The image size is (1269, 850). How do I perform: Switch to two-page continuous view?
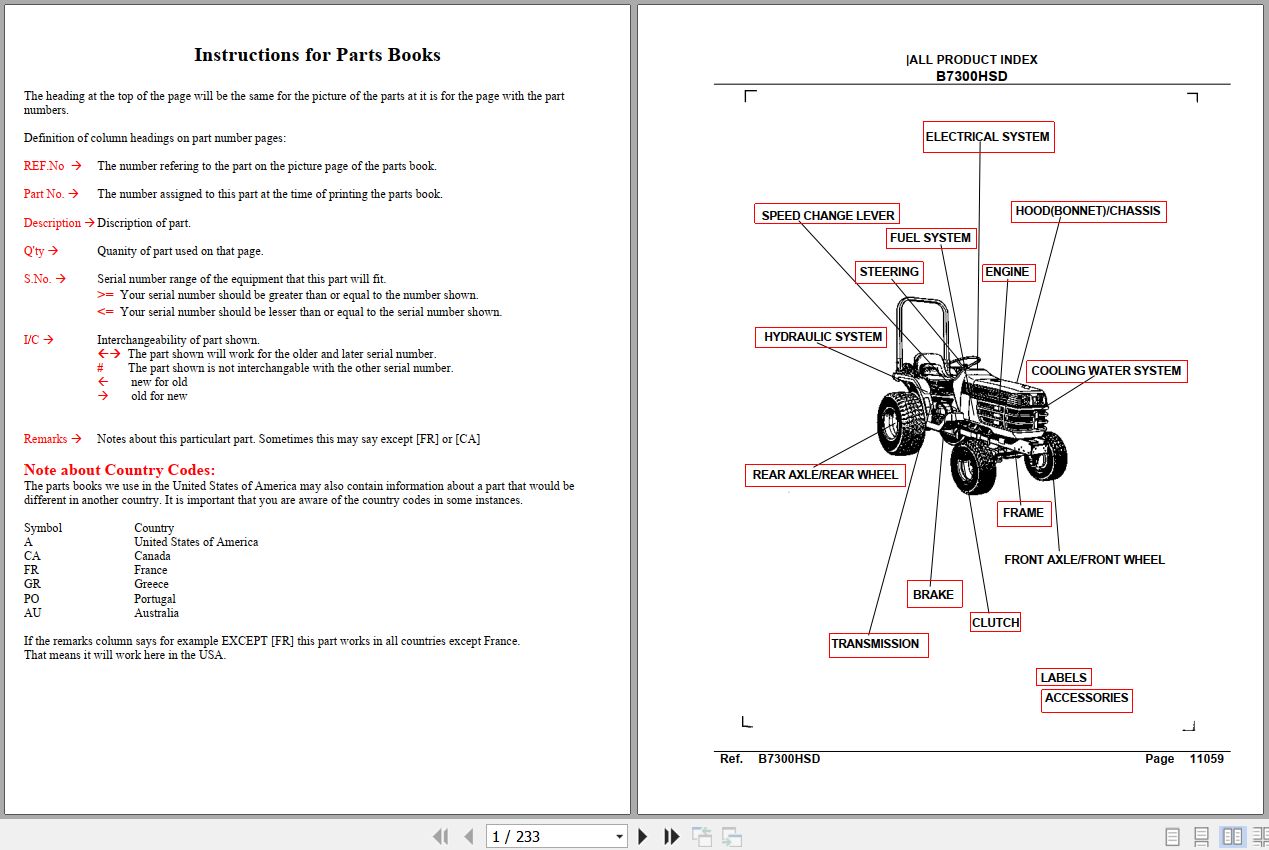(x=1259, y=837)
